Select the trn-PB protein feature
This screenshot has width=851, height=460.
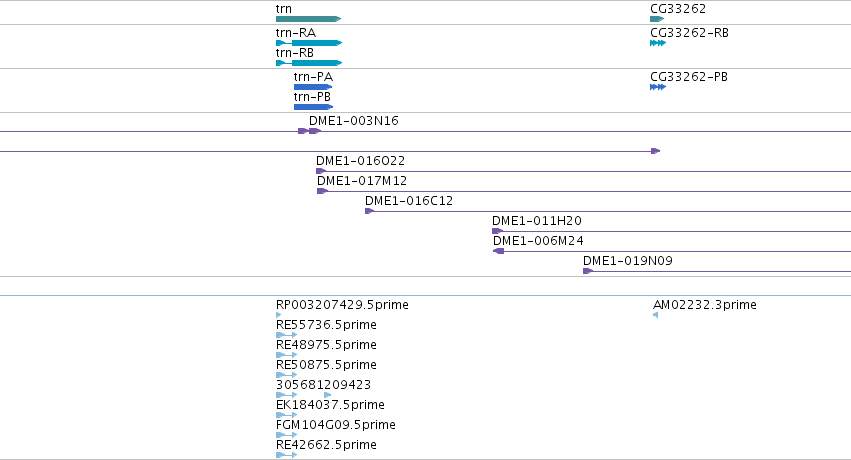click(313, 107)
